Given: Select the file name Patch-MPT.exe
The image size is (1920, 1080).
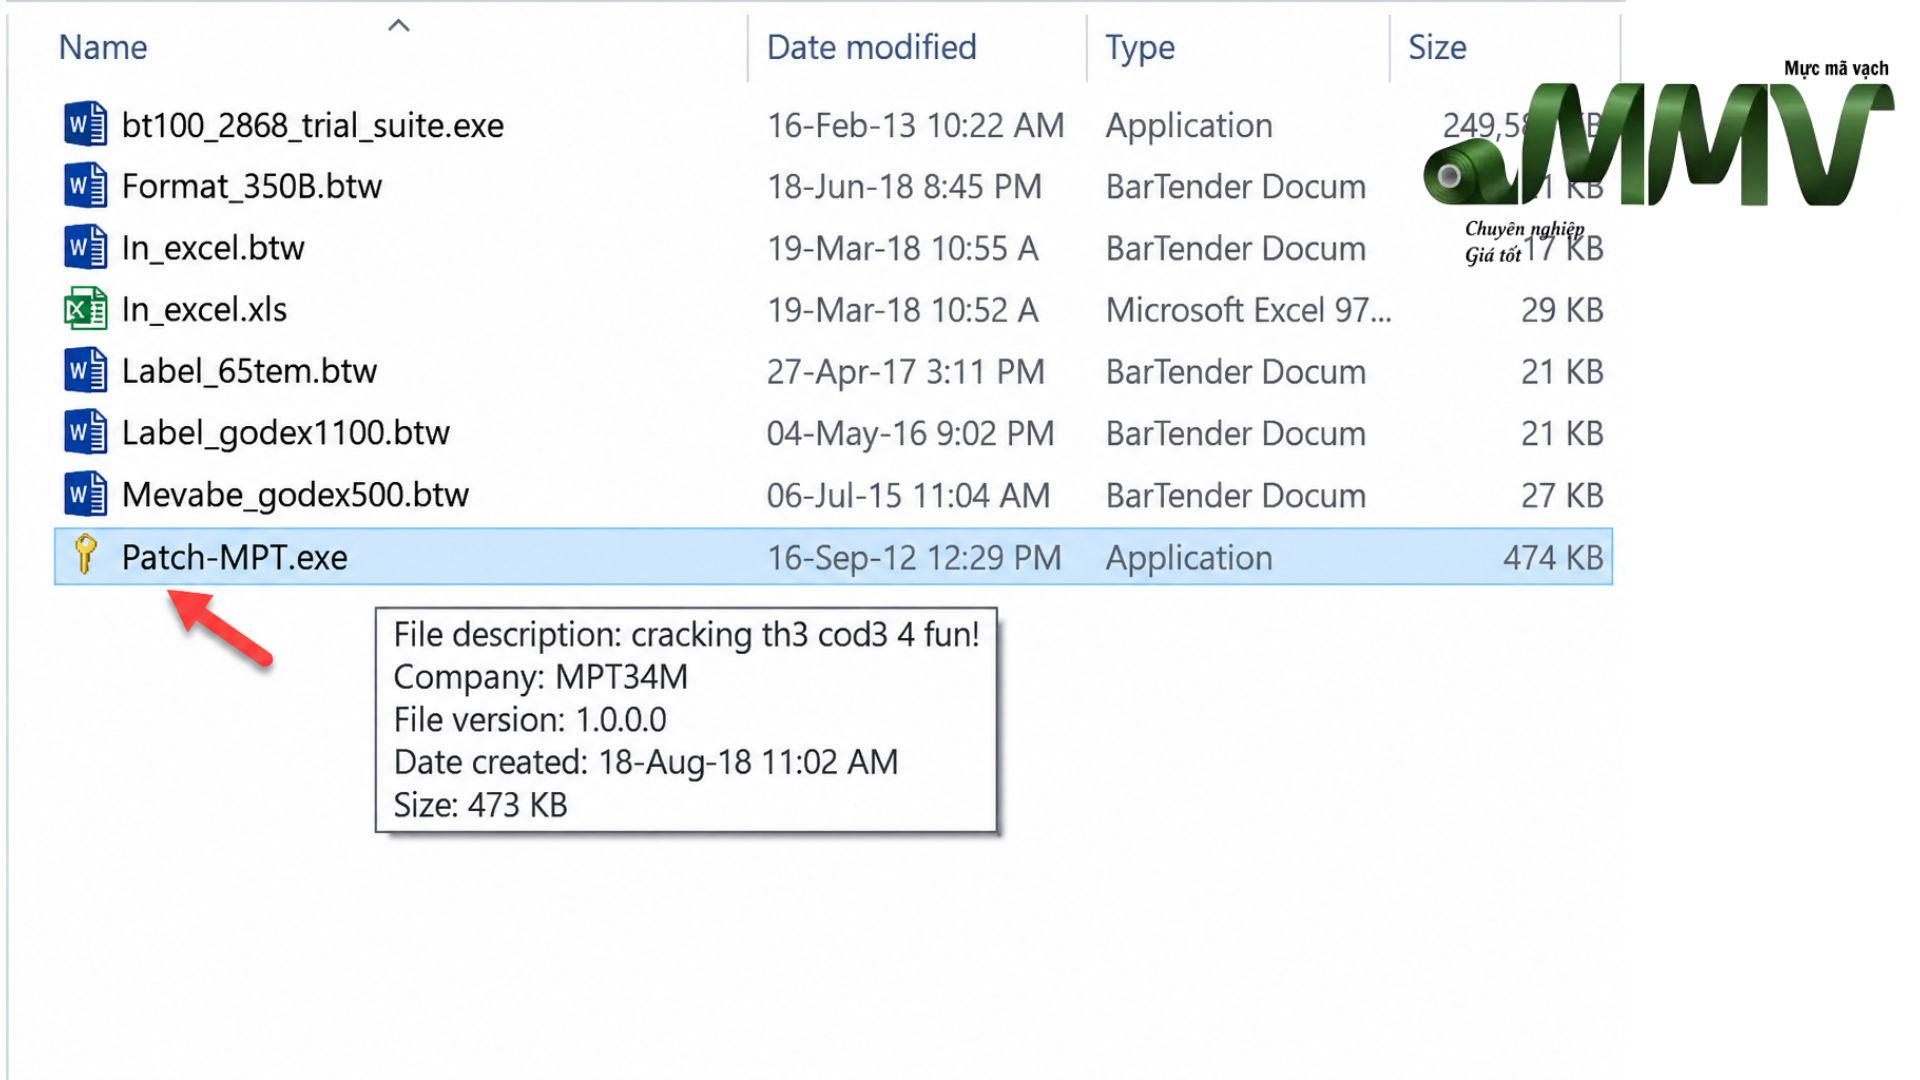Looking at the screenshot, I should 234,558.
